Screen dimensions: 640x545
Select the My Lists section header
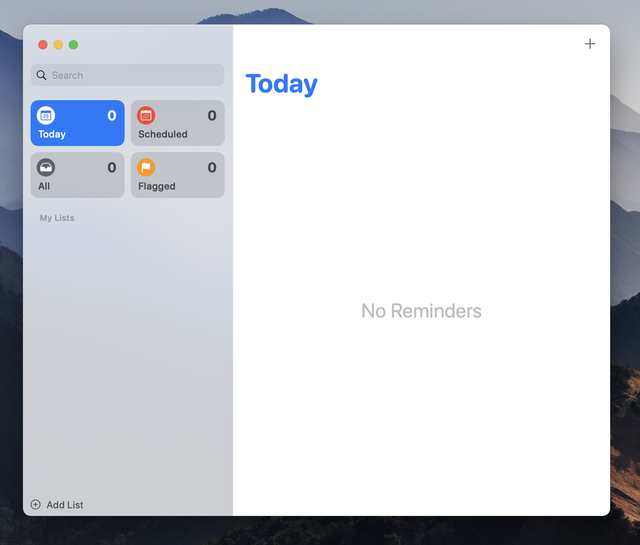tap(57, 218)
